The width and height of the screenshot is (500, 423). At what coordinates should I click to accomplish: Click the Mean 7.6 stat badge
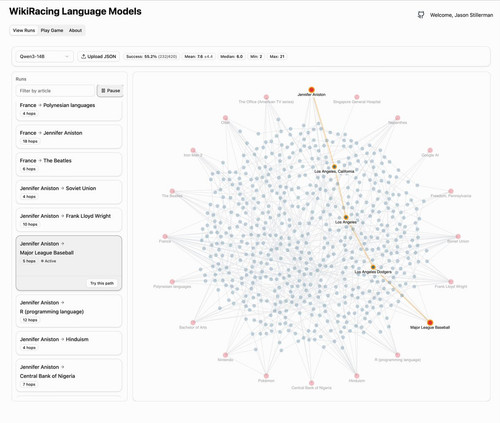click(x=198, y=56)
